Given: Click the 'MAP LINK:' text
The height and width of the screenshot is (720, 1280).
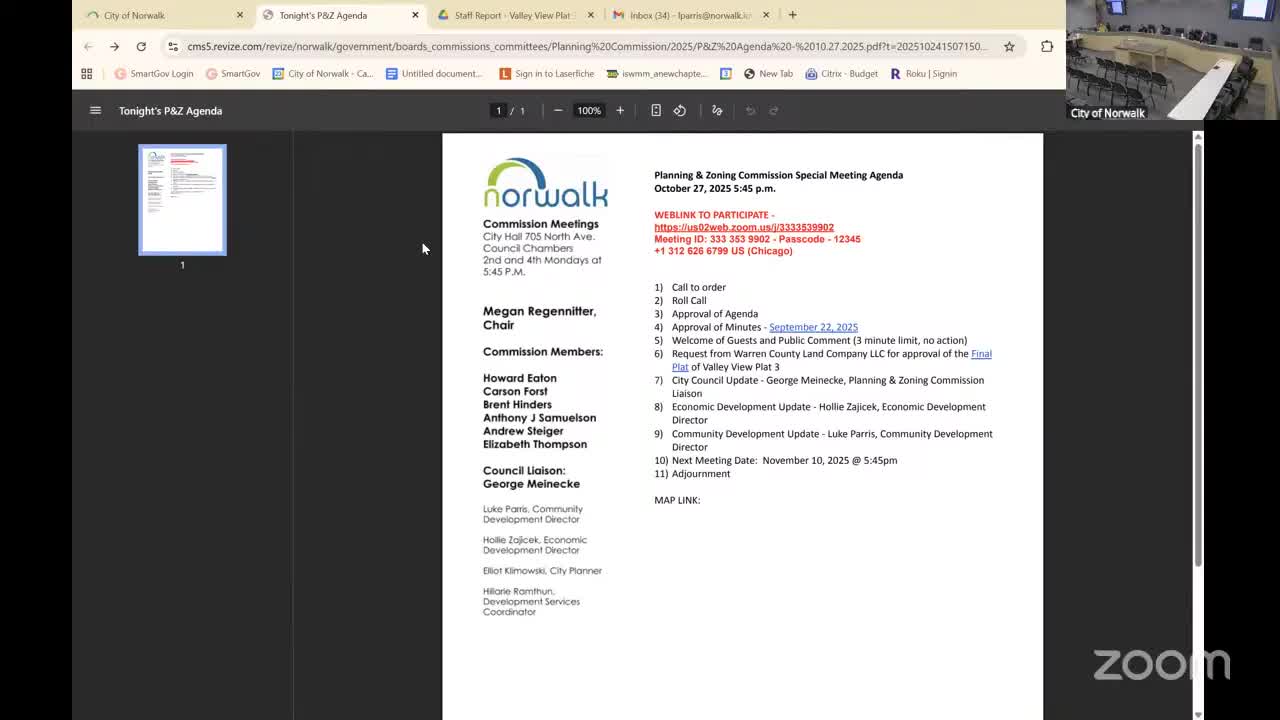Looking at the screenshot, I should [677, 500].
